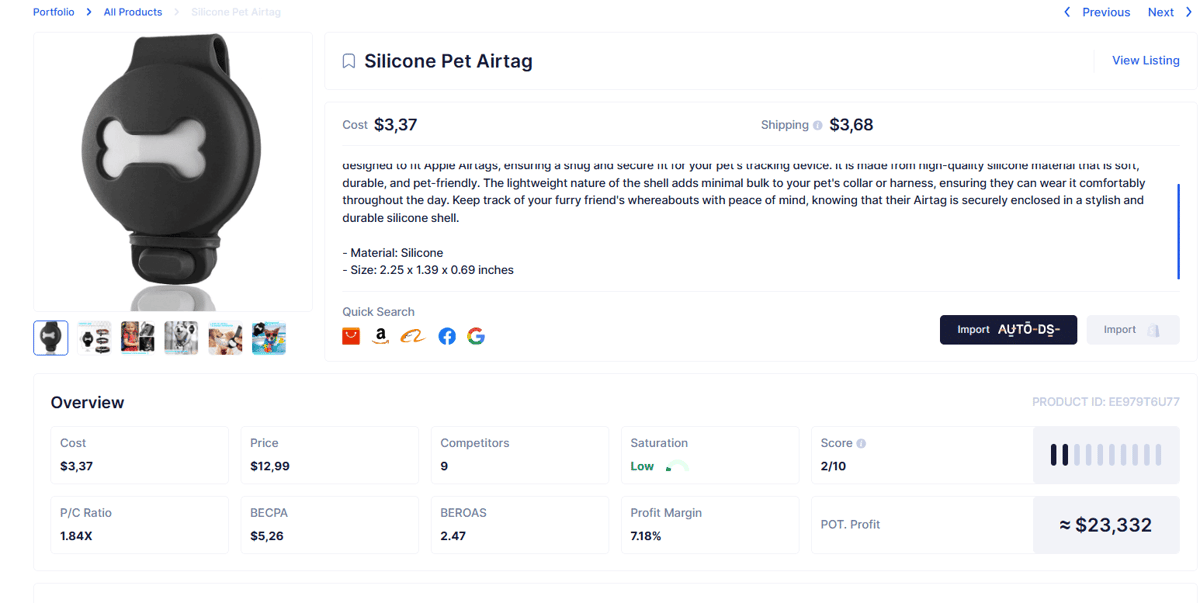The image size is (1200, 603).
Task: Click the Quick Search label
Action: tap(378, 312)
